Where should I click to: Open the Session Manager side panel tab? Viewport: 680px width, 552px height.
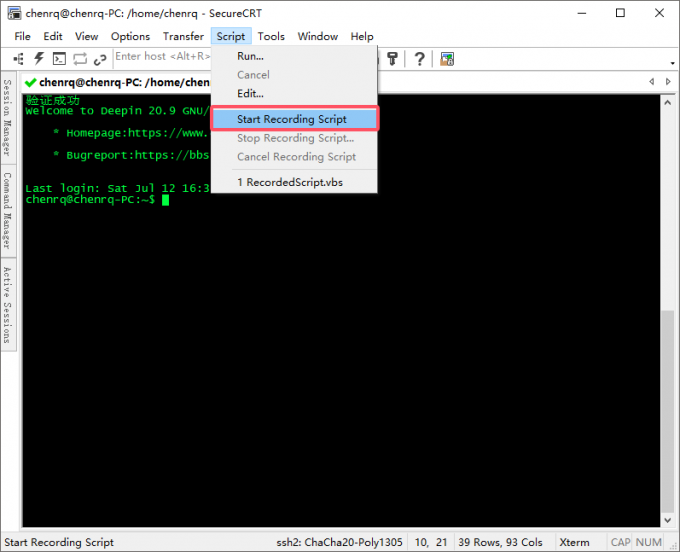point(7,118)
